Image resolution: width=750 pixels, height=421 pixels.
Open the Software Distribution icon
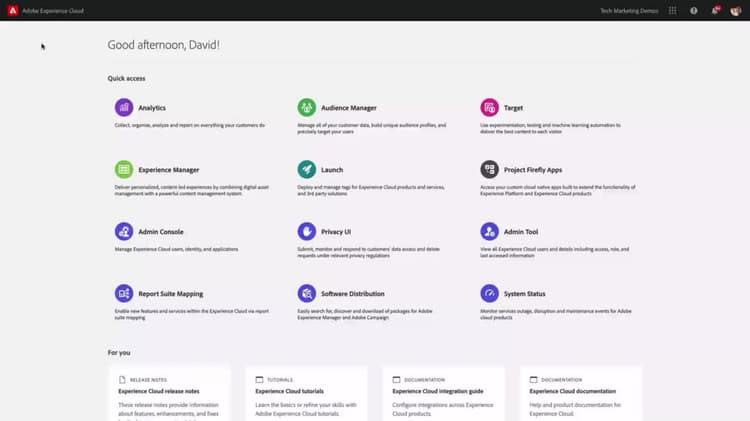(x=307, y=293)
